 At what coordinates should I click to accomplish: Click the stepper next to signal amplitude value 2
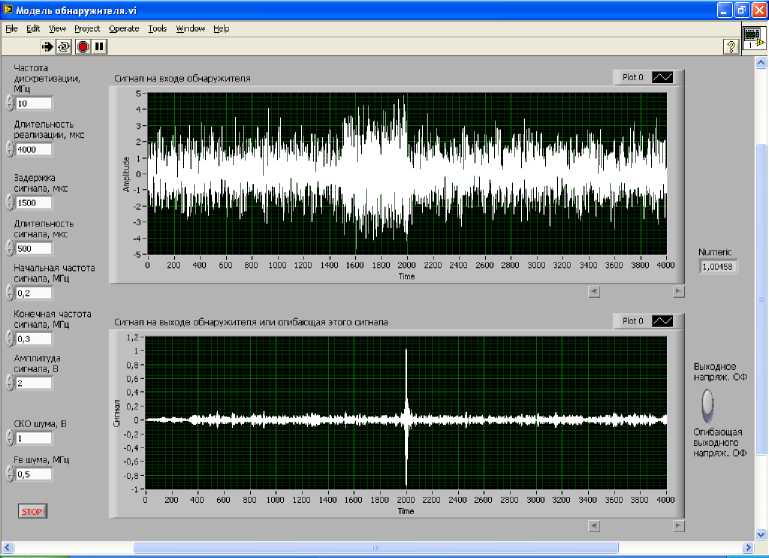[9, 382]
